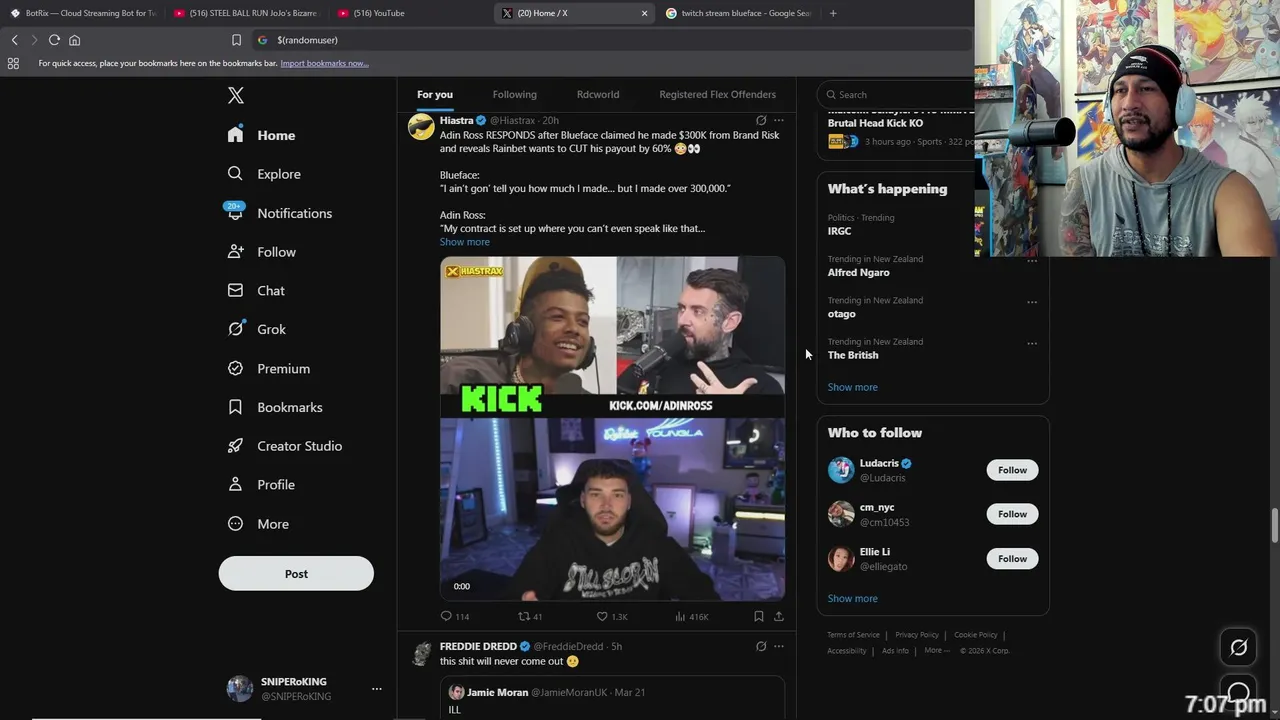Screen dimensions: 1280x720
Task: Expand Hiastra post with Show more
Action: pos(465,242)
